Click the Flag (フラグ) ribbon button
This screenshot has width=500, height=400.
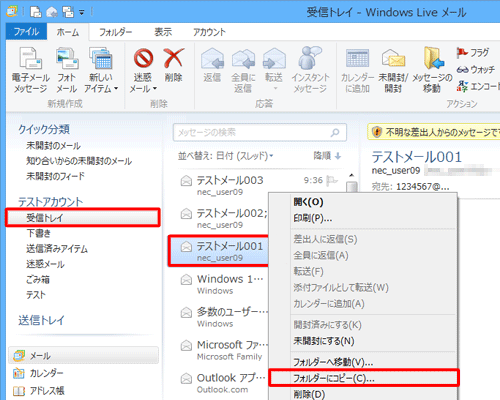(473, 53)
